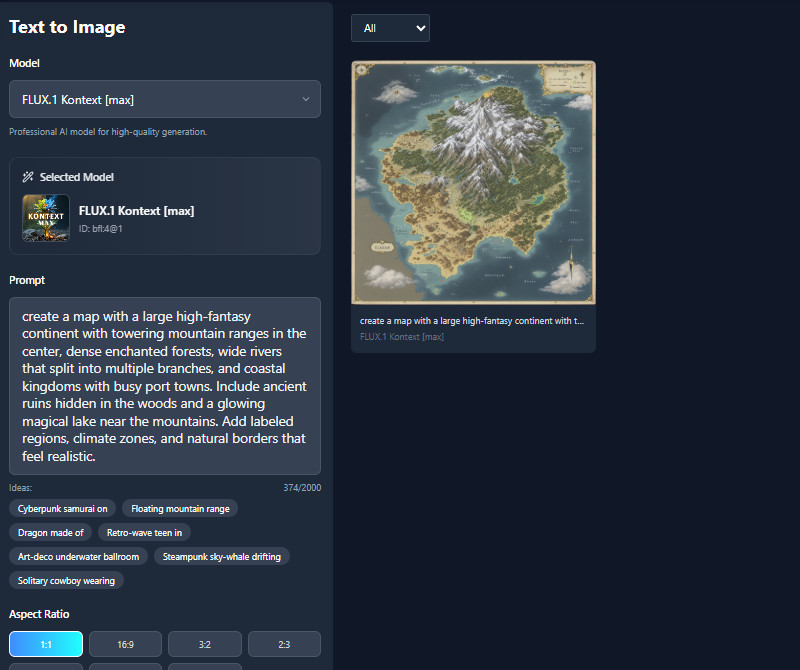The image size is (800, 670).
Task: Pick the Solitary cowboy wearing idea chip
Action: [x=66, y=581]
